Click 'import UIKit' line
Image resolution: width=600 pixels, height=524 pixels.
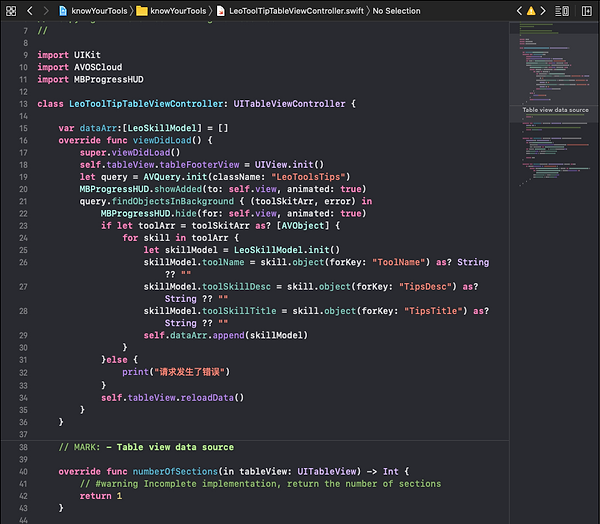click(x=69, y=55)
